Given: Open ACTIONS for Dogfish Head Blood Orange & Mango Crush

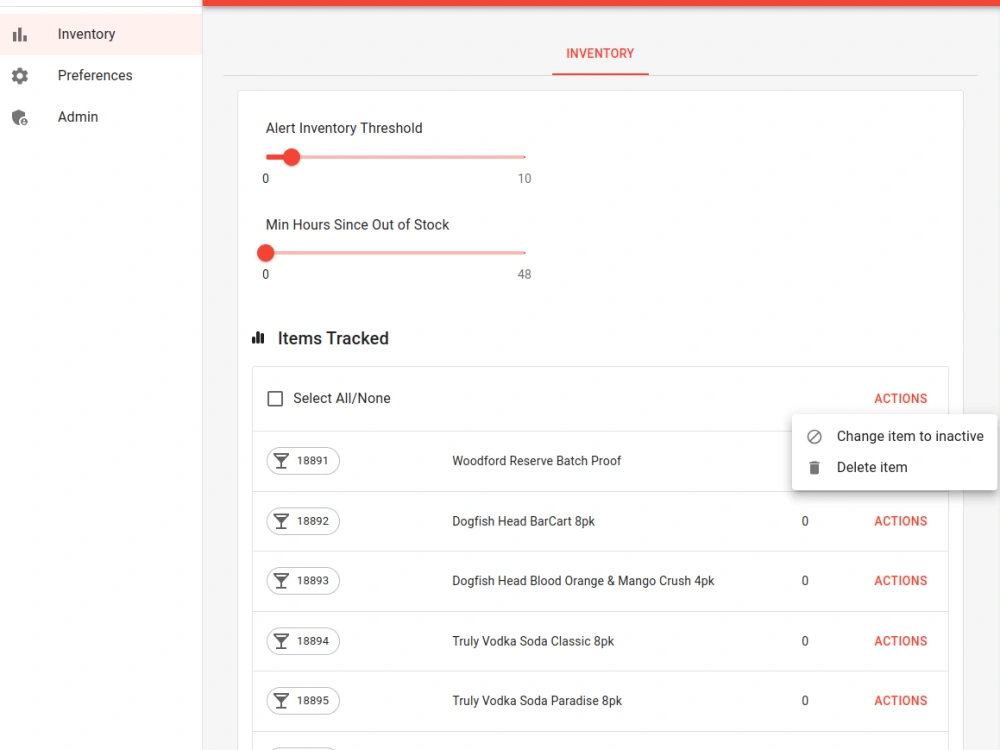Looking at the screenshot, I should [901, 580].
